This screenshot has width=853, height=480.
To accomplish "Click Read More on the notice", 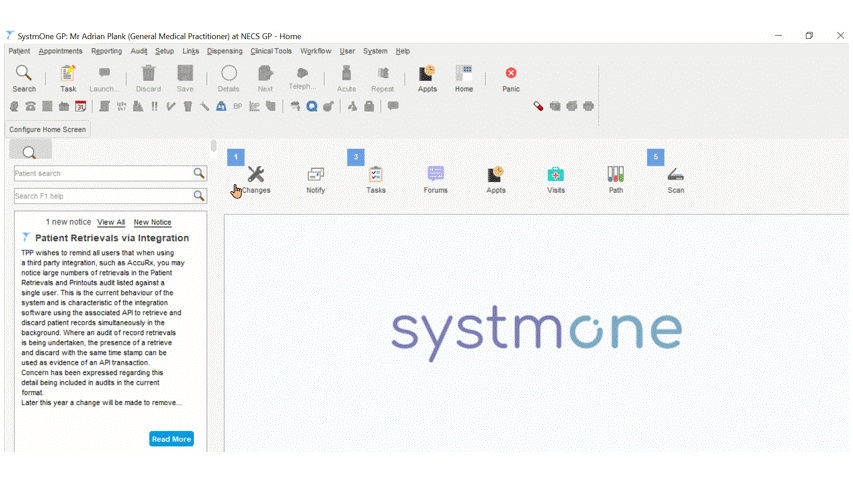I will (171, 439).
